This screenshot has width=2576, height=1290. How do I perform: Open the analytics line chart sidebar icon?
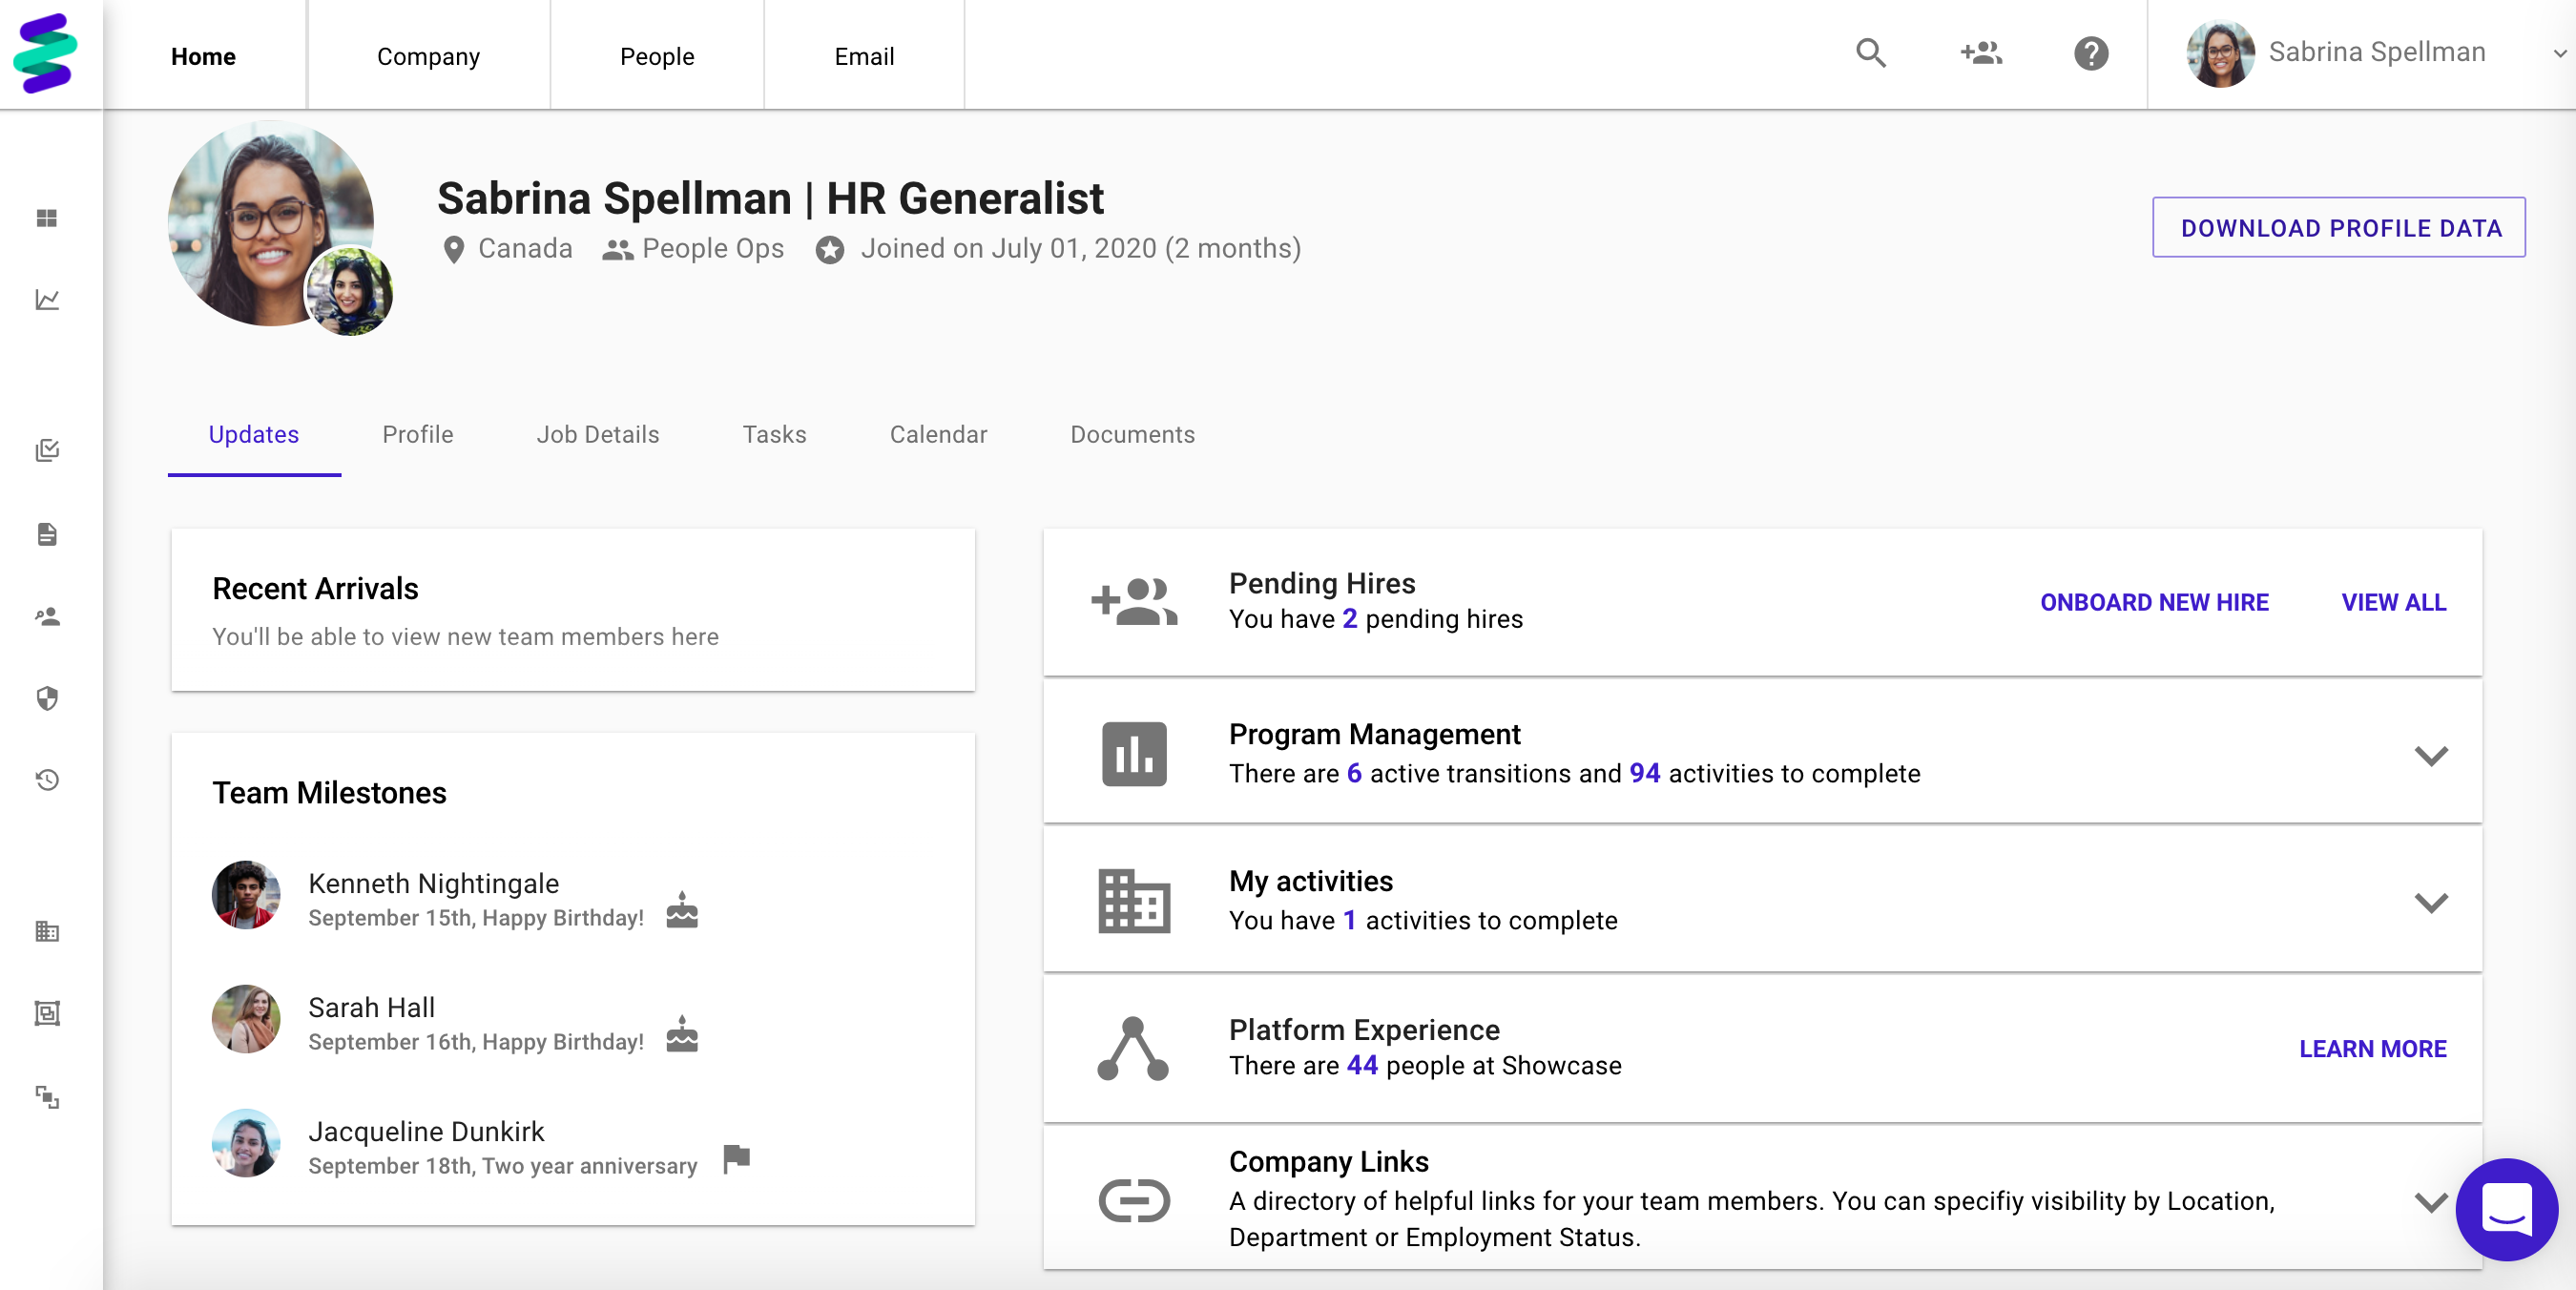click(x=47, y=300)
